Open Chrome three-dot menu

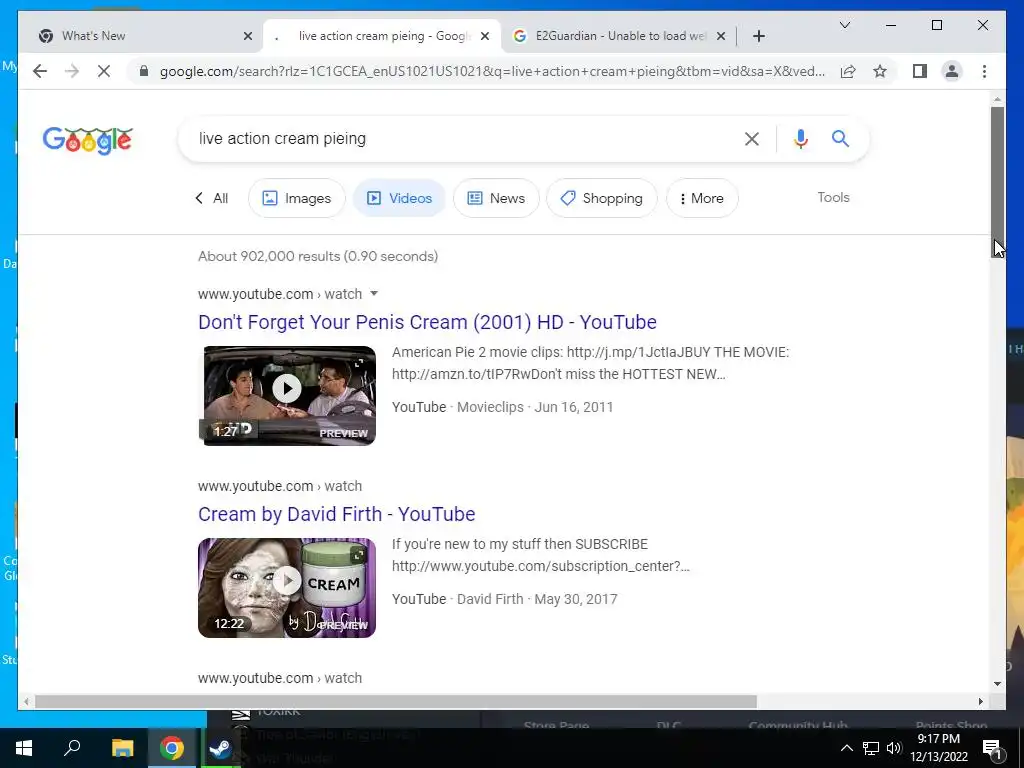(x=984, y=71)
